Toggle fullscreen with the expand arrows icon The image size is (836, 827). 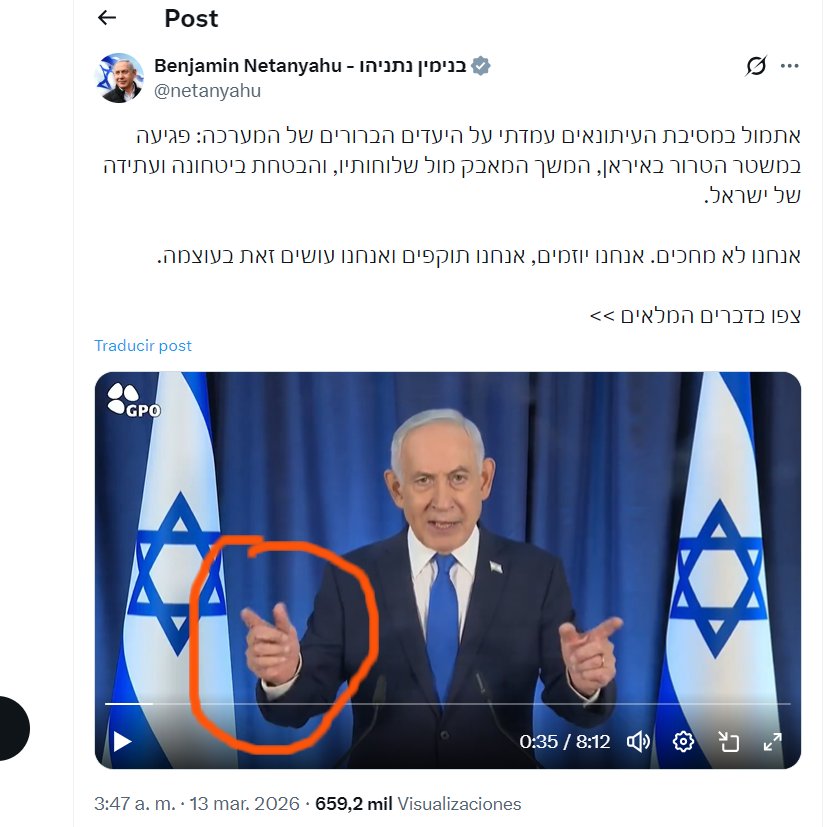click(772, 741)
